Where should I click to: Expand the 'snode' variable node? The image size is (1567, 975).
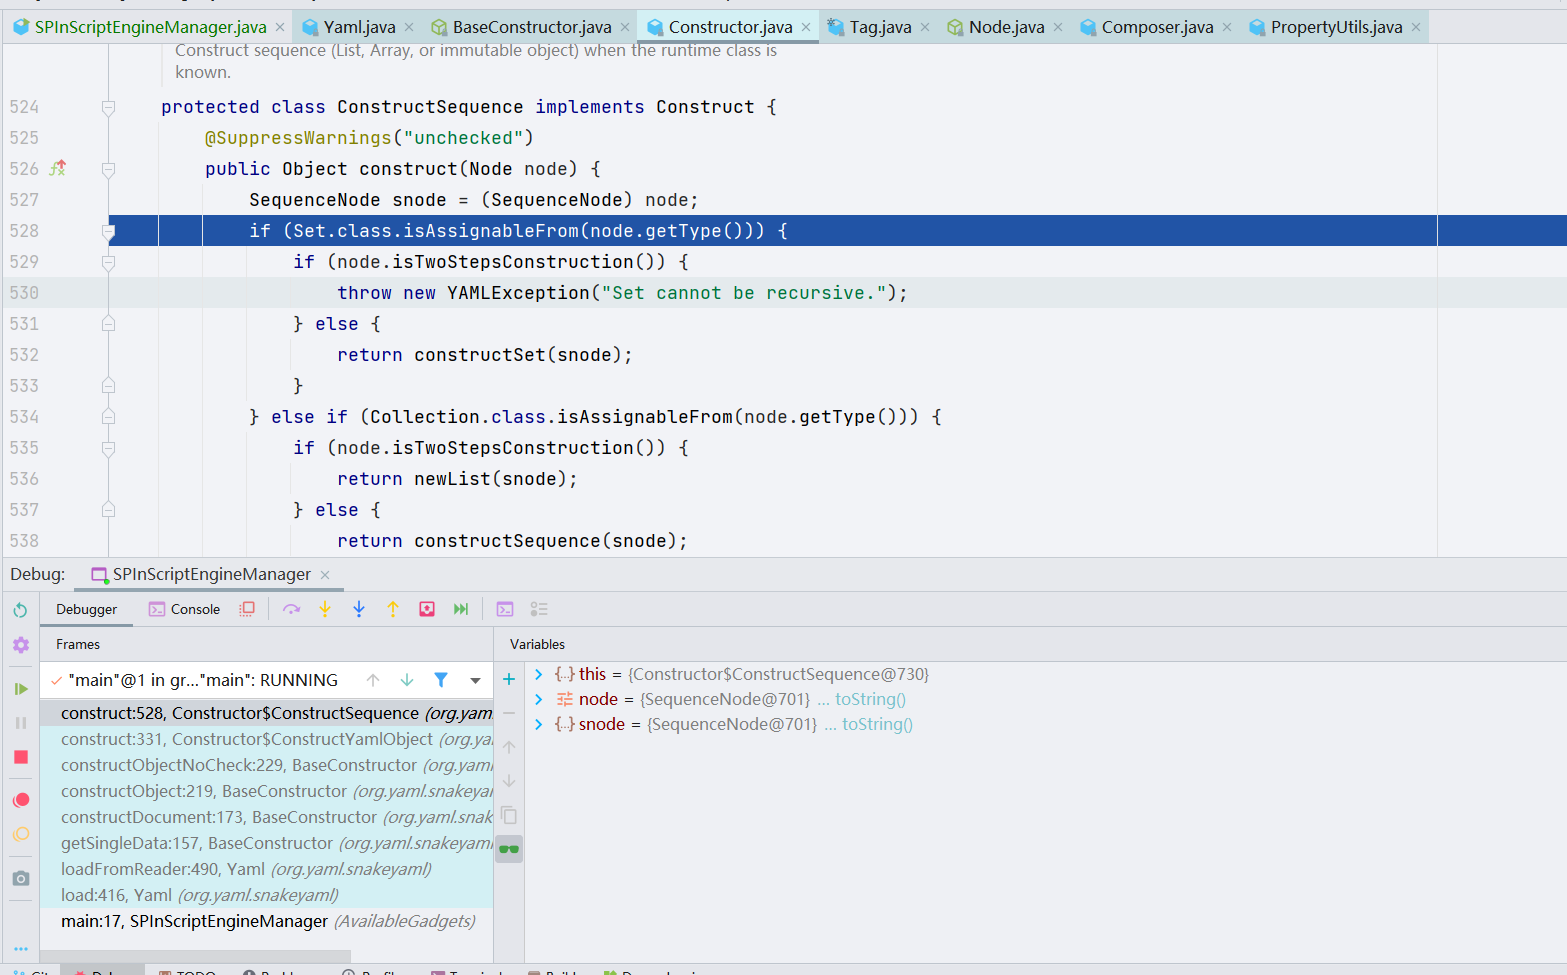pos(539,724)
